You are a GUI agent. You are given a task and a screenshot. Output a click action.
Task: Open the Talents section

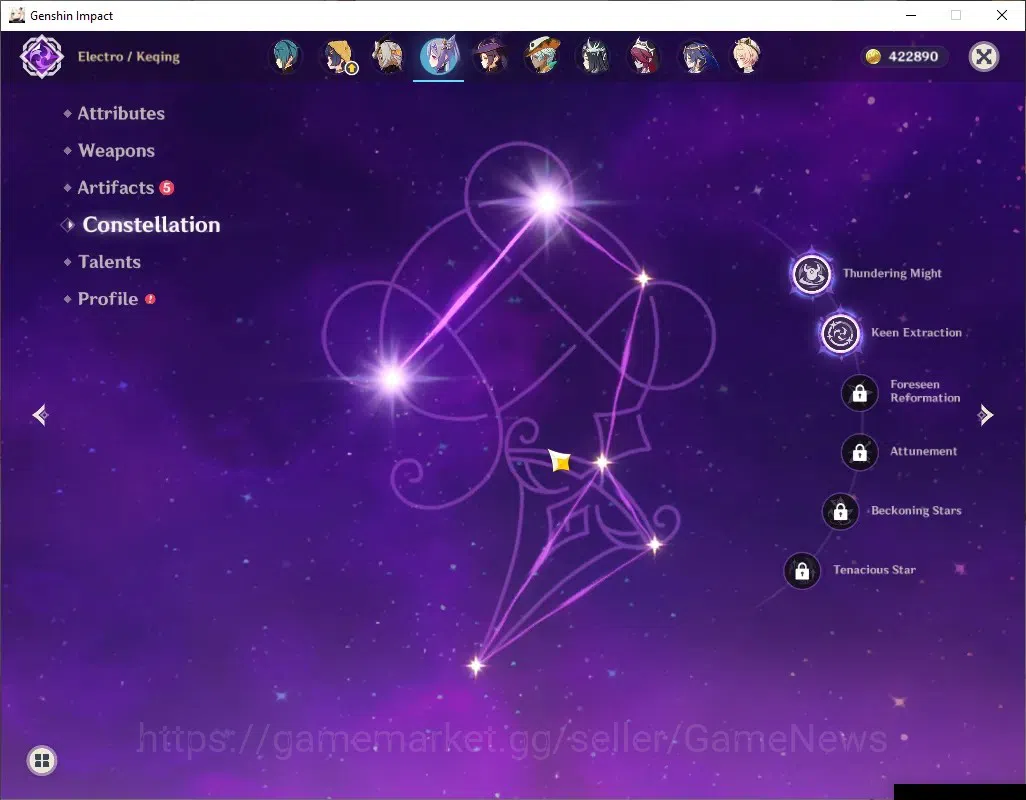click(109, 262)
